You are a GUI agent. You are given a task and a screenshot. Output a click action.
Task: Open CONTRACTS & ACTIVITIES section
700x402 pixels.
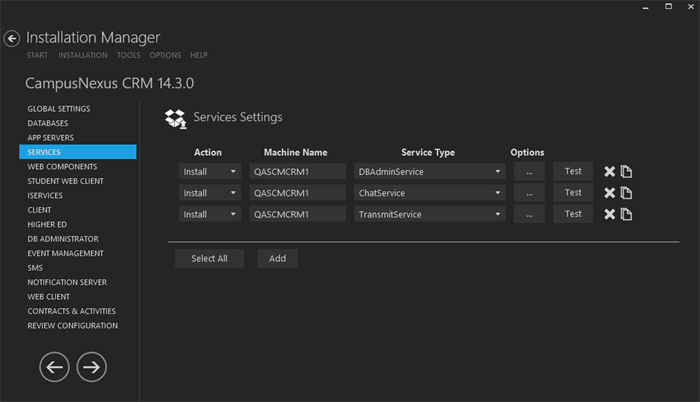point(71,311)
